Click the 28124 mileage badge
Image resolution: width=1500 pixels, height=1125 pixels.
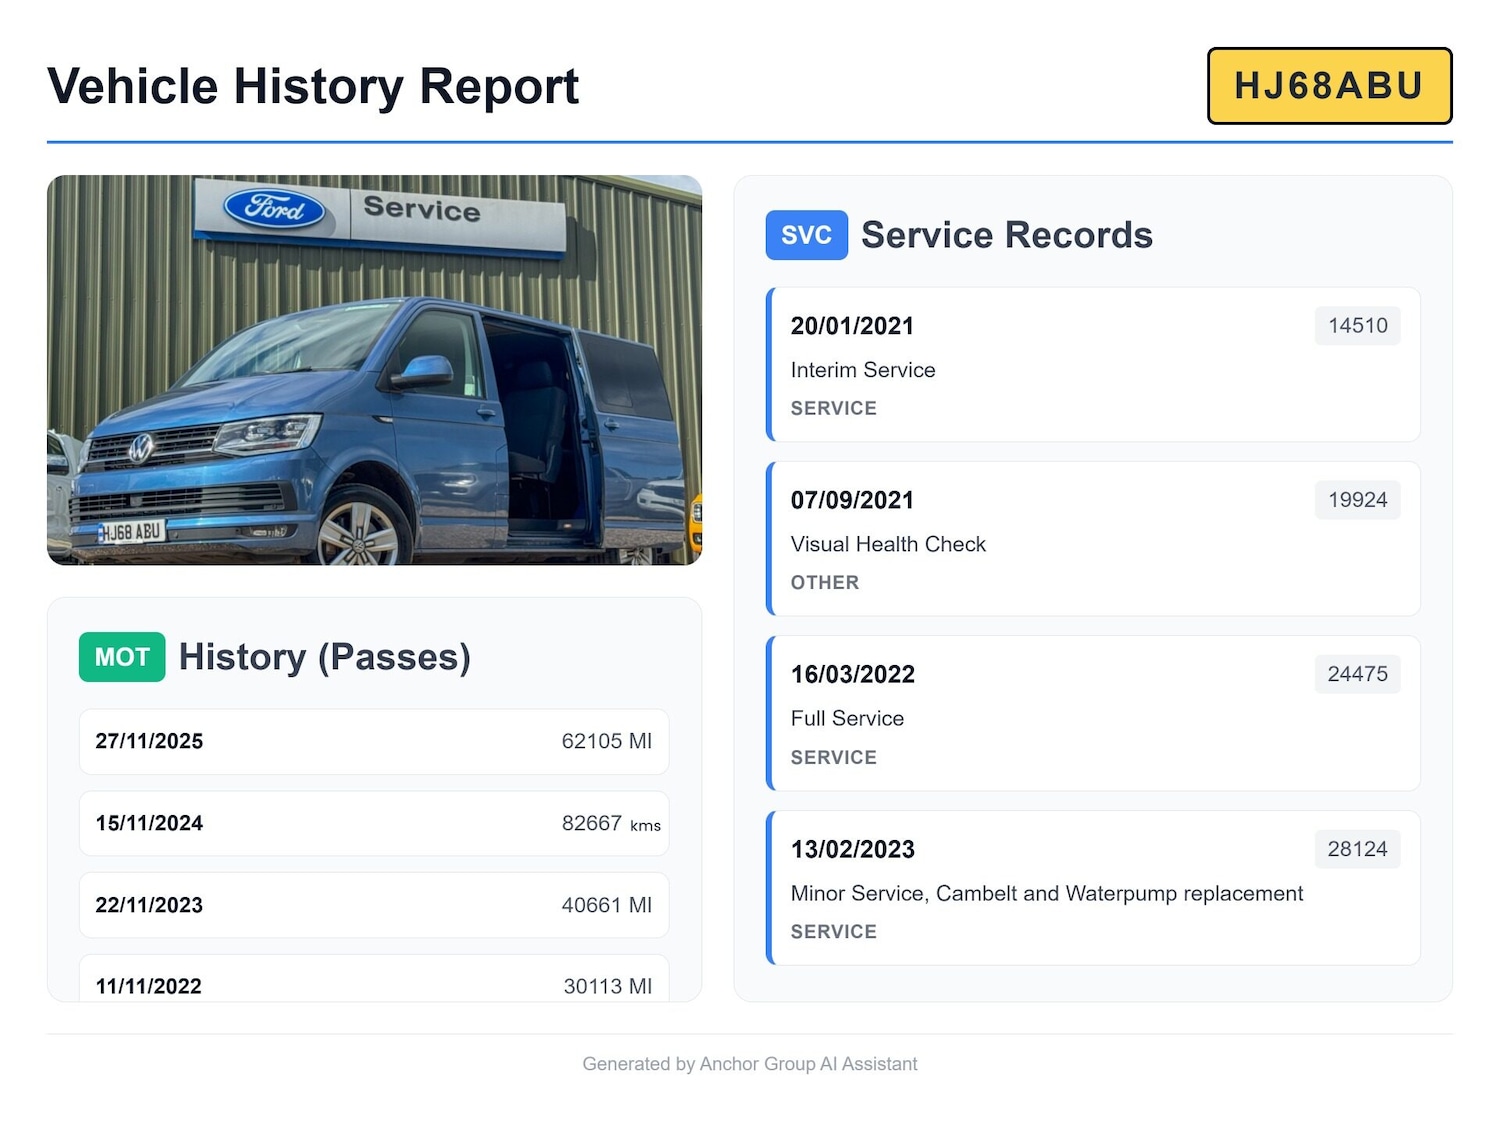tap(1357, 848)
